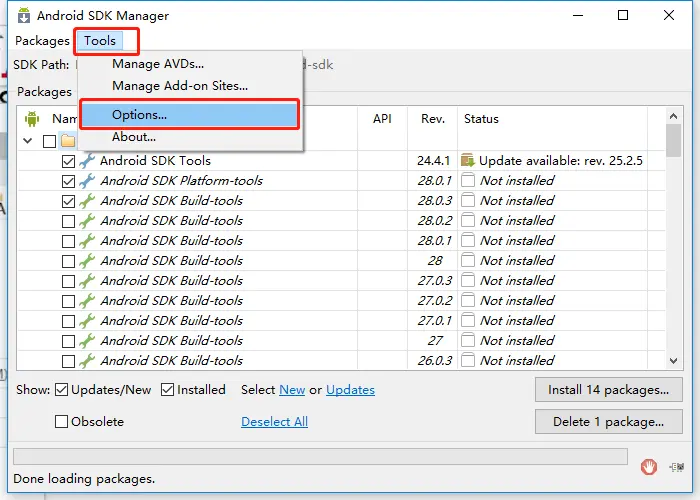Click green wrench icon of Build-tools 27.0.3
This screenshot has width=700, height=500.
(87, 281)
